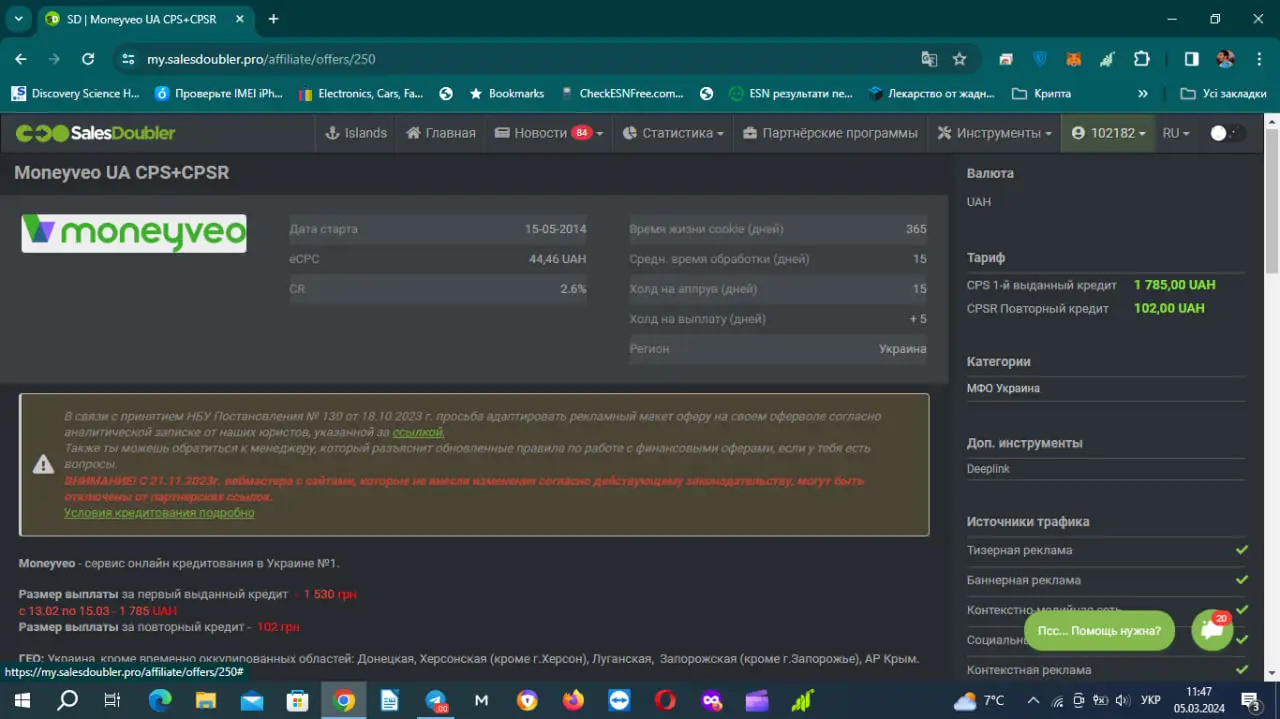Go back in the browser
1280x719 pixels.
pyautogui.click(x=21, y=59)
